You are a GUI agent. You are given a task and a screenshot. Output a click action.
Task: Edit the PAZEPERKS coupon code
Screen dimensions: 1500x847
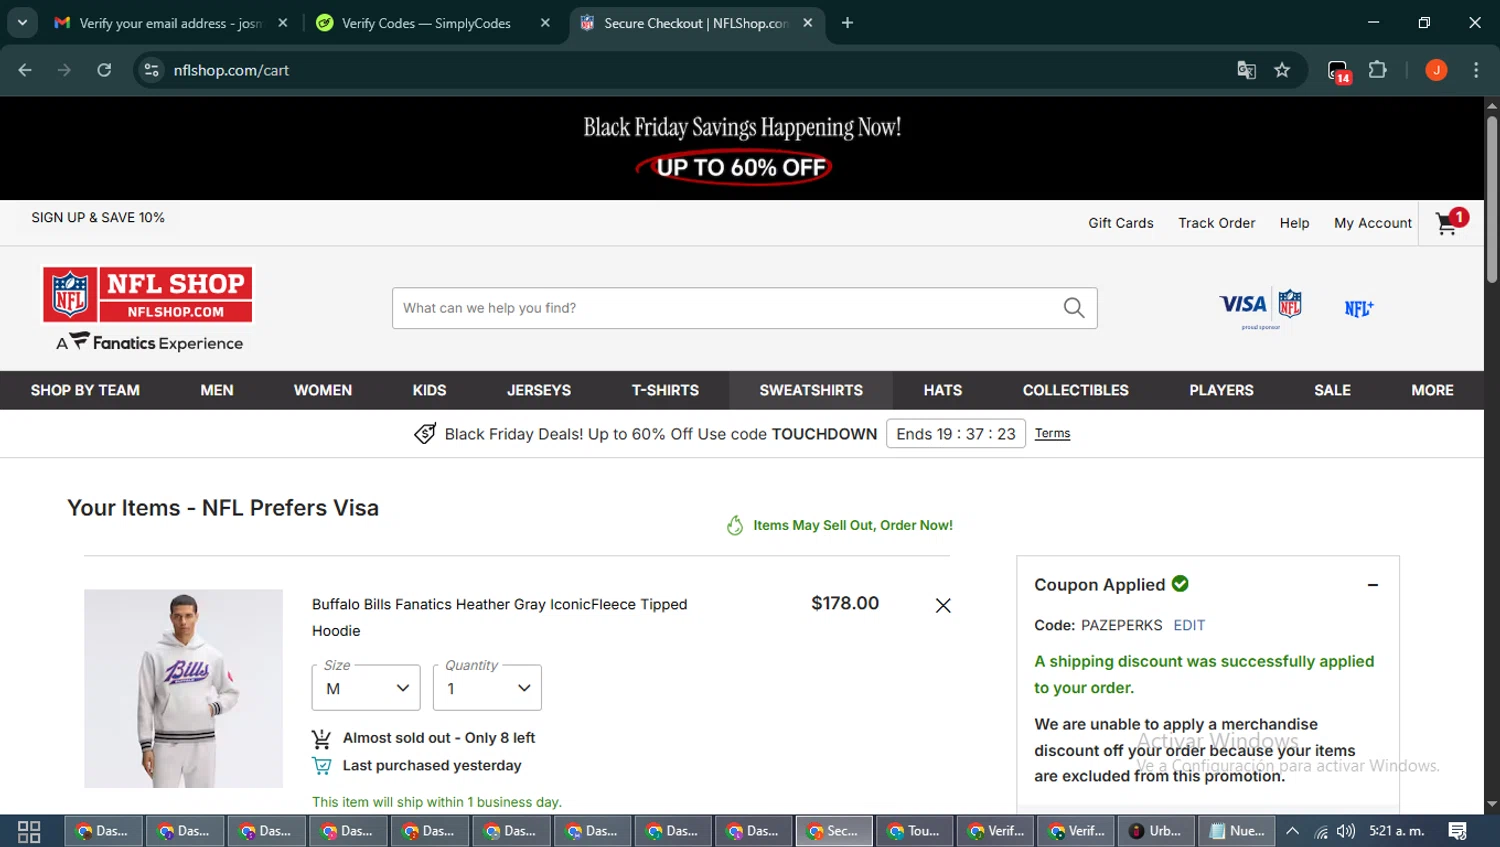click(x=1189, y=625)
